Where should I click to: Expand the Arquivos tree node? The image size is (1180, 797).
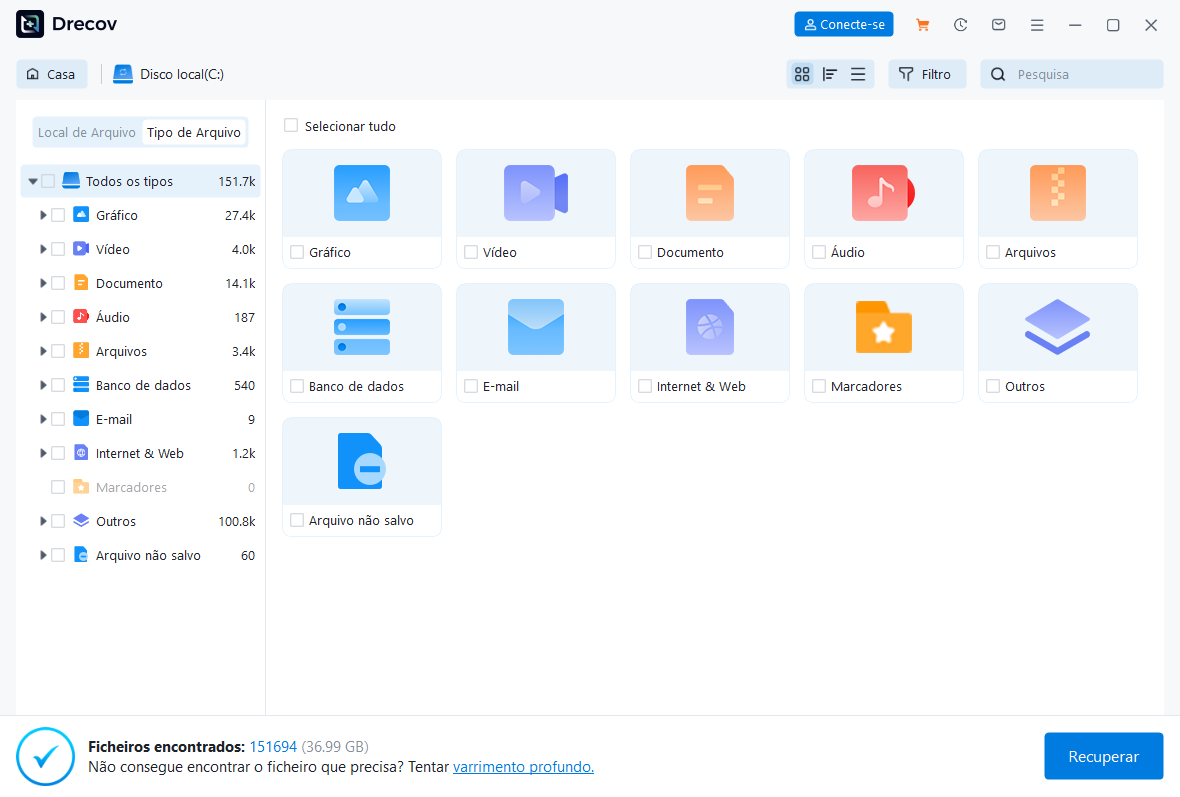[43, 351]
